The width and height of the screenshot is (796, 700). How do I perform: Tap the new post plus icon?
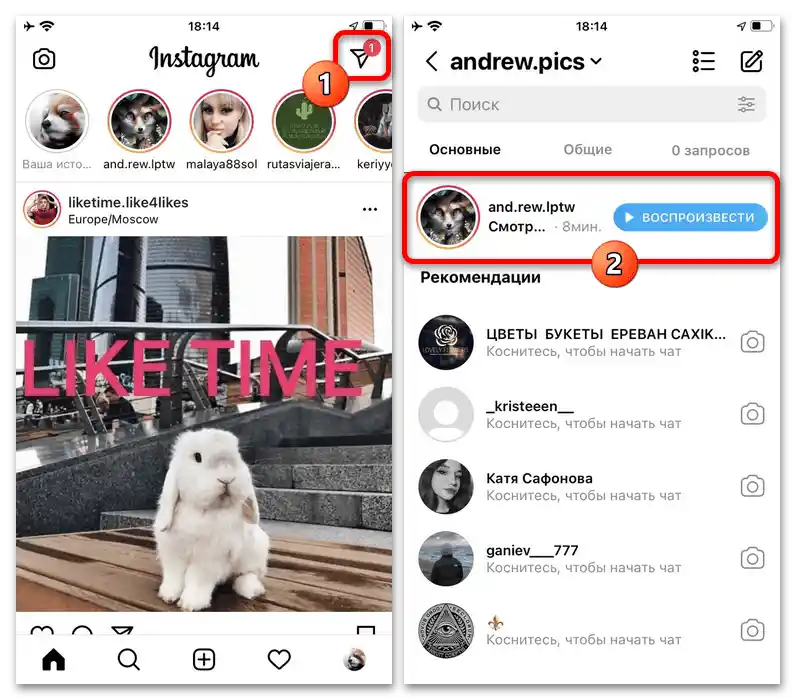[x=204, y=659]
